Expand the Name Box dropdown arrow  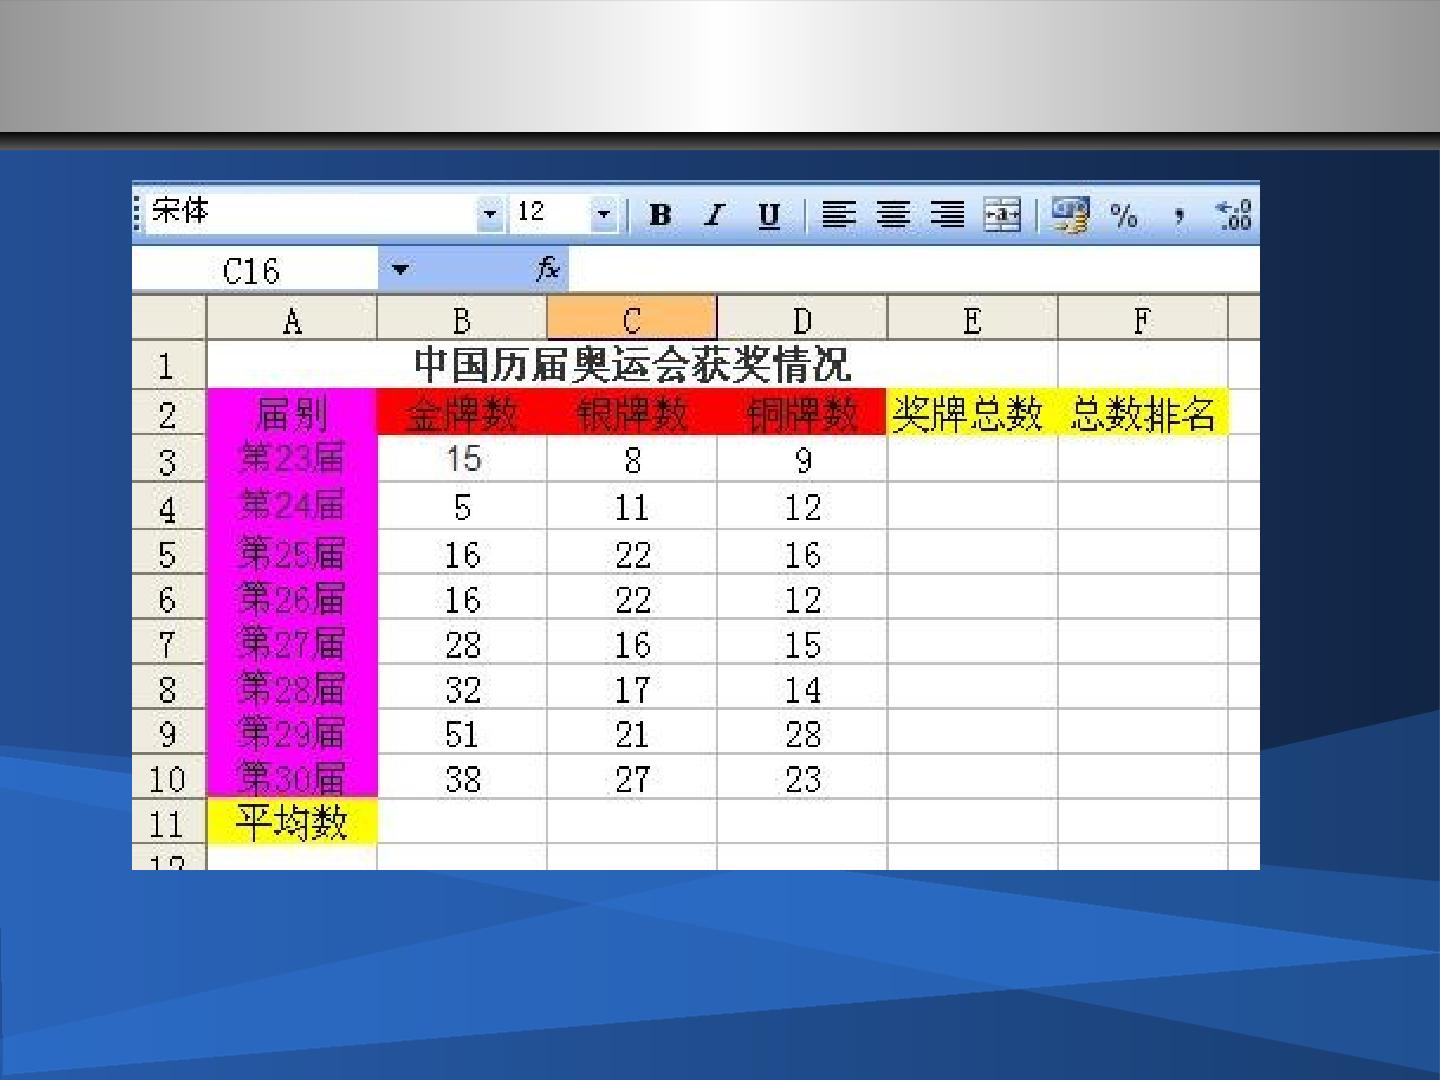[x=400, y=269]
